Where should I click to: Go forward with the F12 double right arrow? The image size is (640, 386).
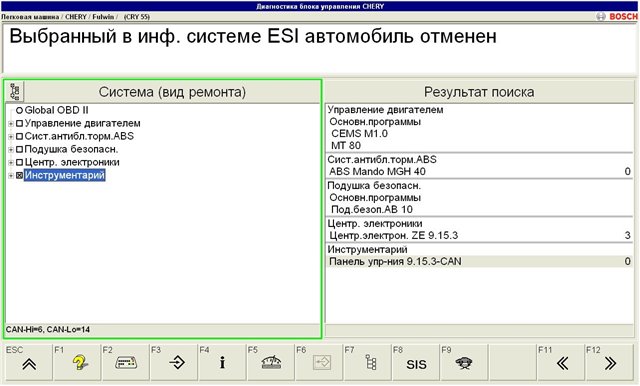click(x=609, y=362)
